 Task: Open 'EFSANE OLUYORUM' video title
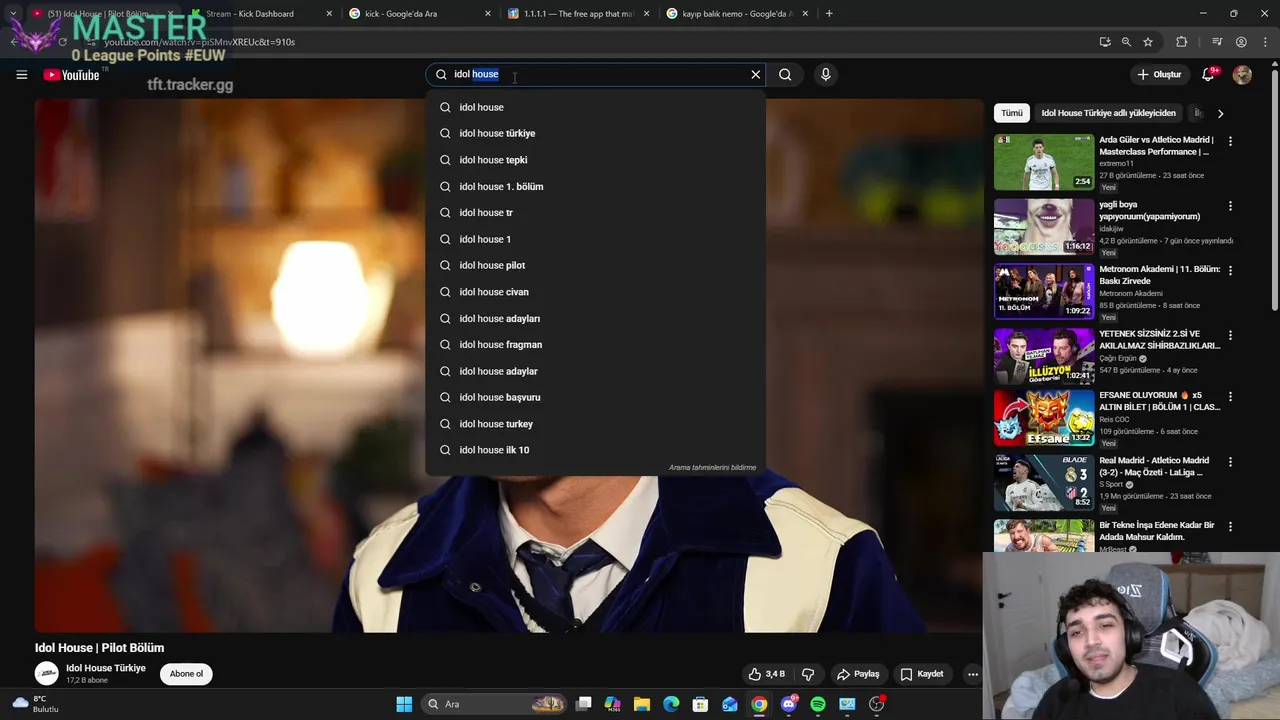pos(1160,401)
